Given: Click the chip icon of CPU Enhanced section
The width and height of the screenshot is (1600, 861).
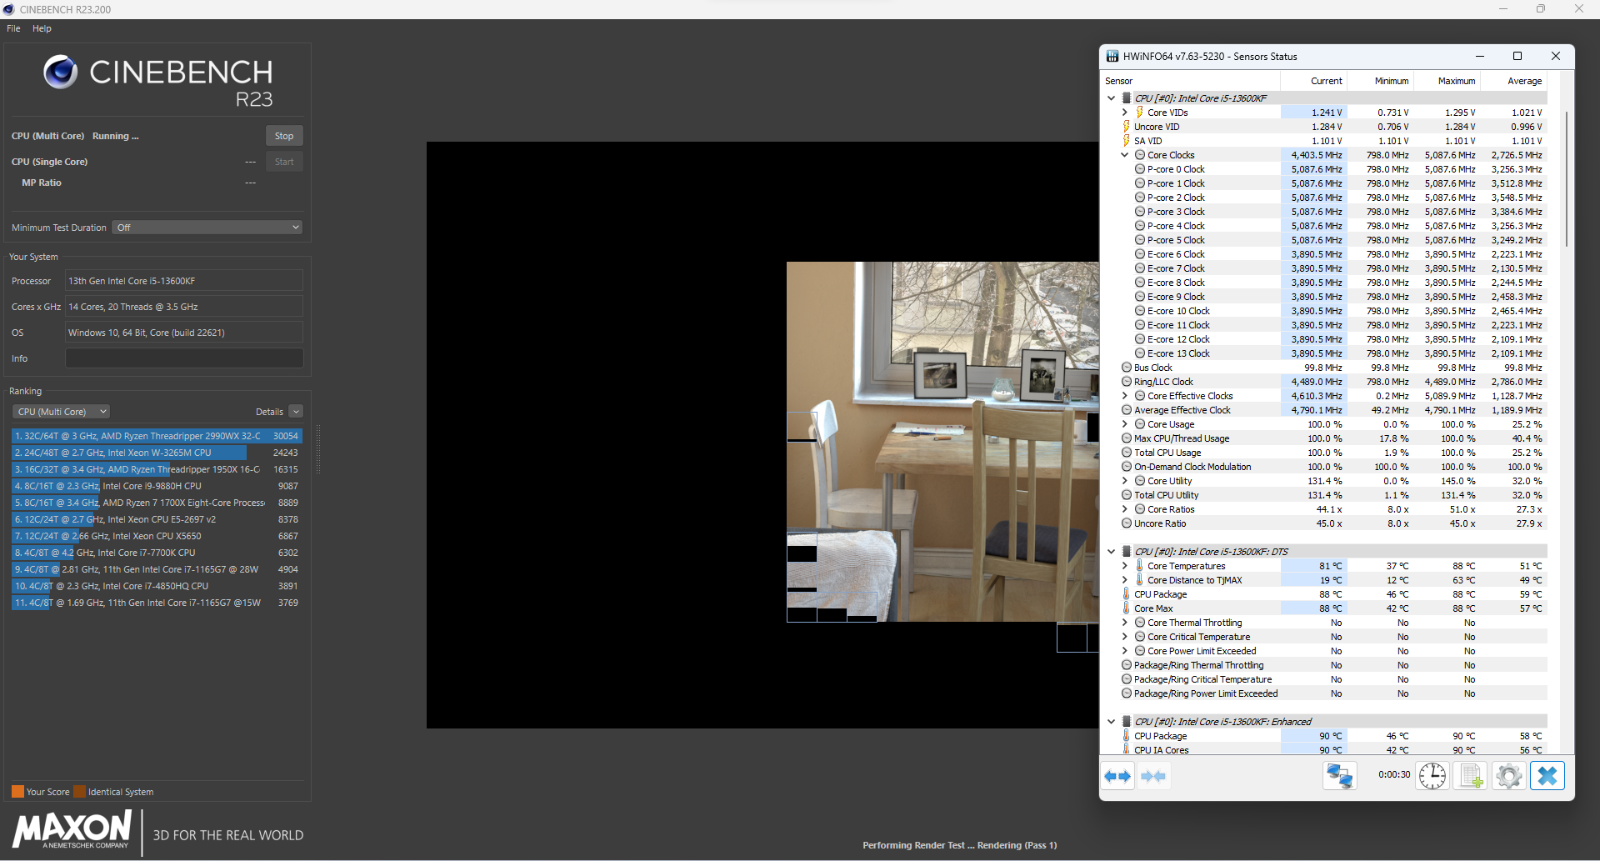Looking at the screenshot, I should click(x=1126, y=721).
